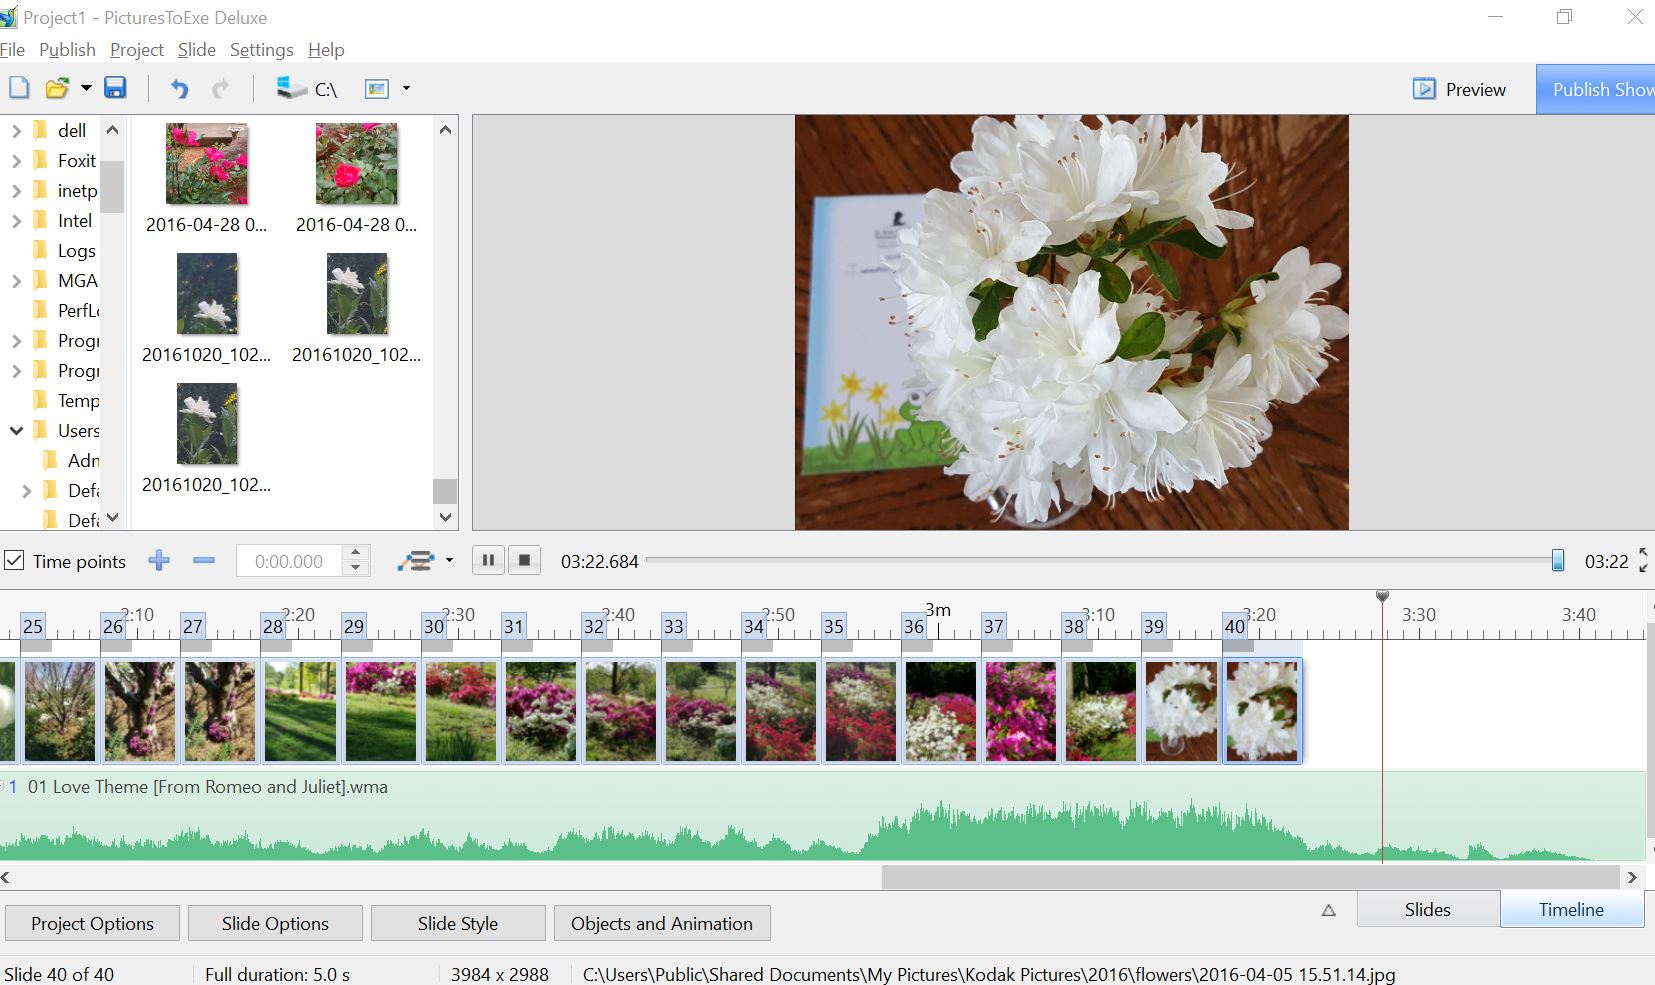Open the Settings menu
Viewport: 1655px width, 985px height.
click(261, 50)
